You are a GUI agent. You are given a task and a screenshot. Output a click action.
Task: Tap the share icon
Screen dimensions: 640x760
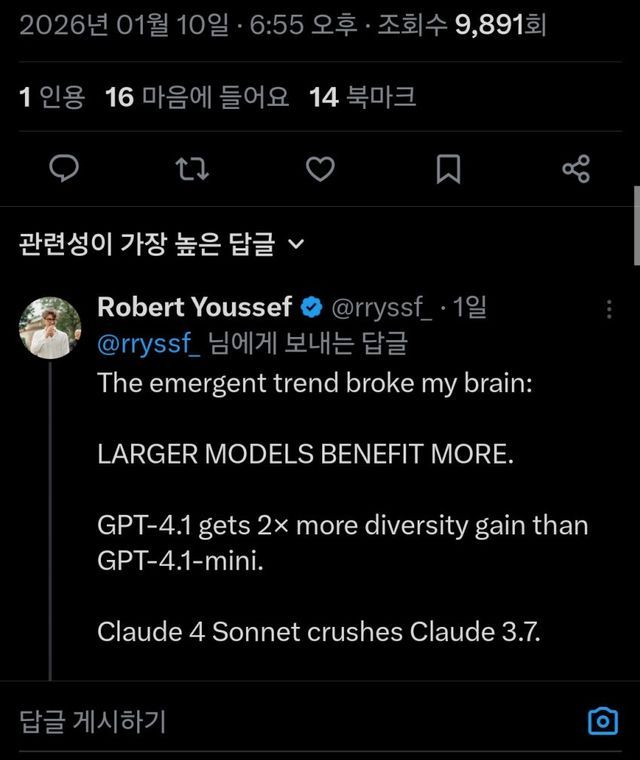click(576, 169)
